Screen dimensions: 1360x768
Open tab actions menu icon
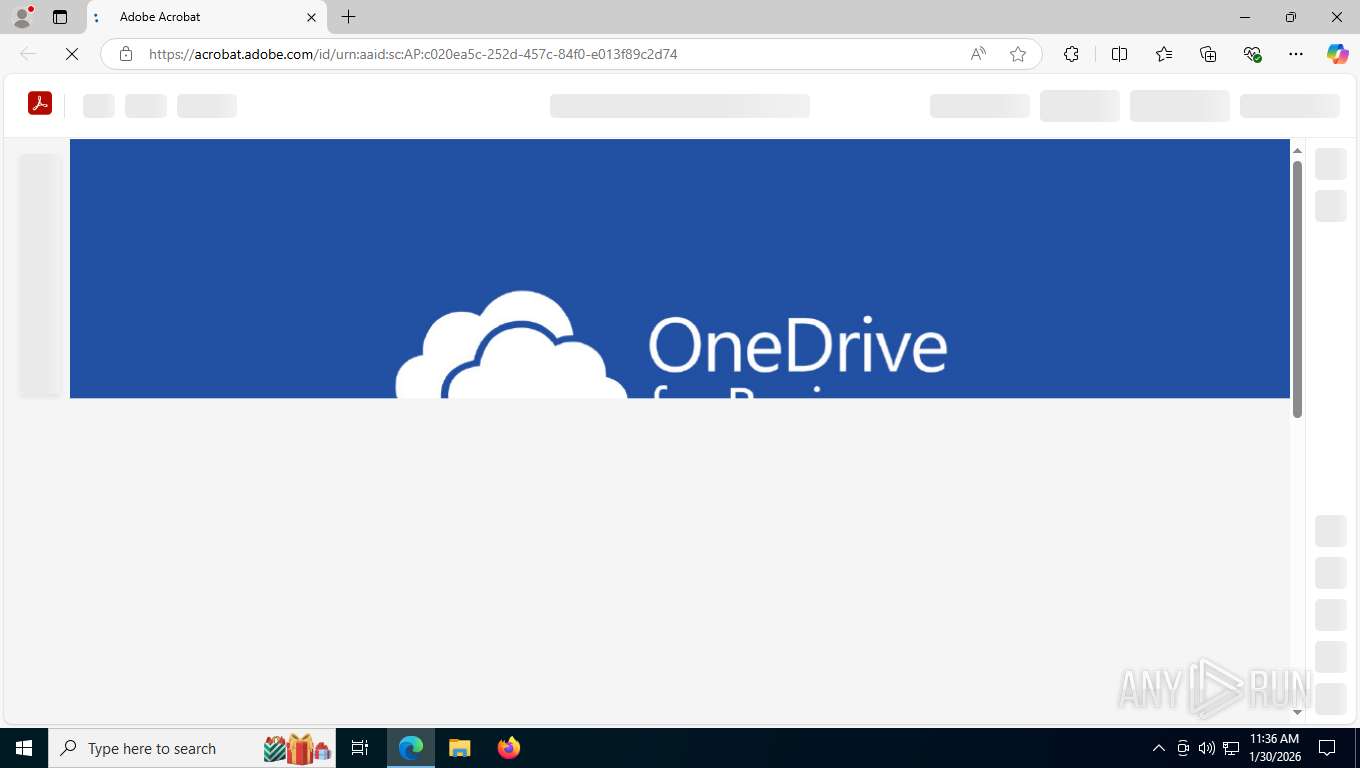tap(60, 17)
